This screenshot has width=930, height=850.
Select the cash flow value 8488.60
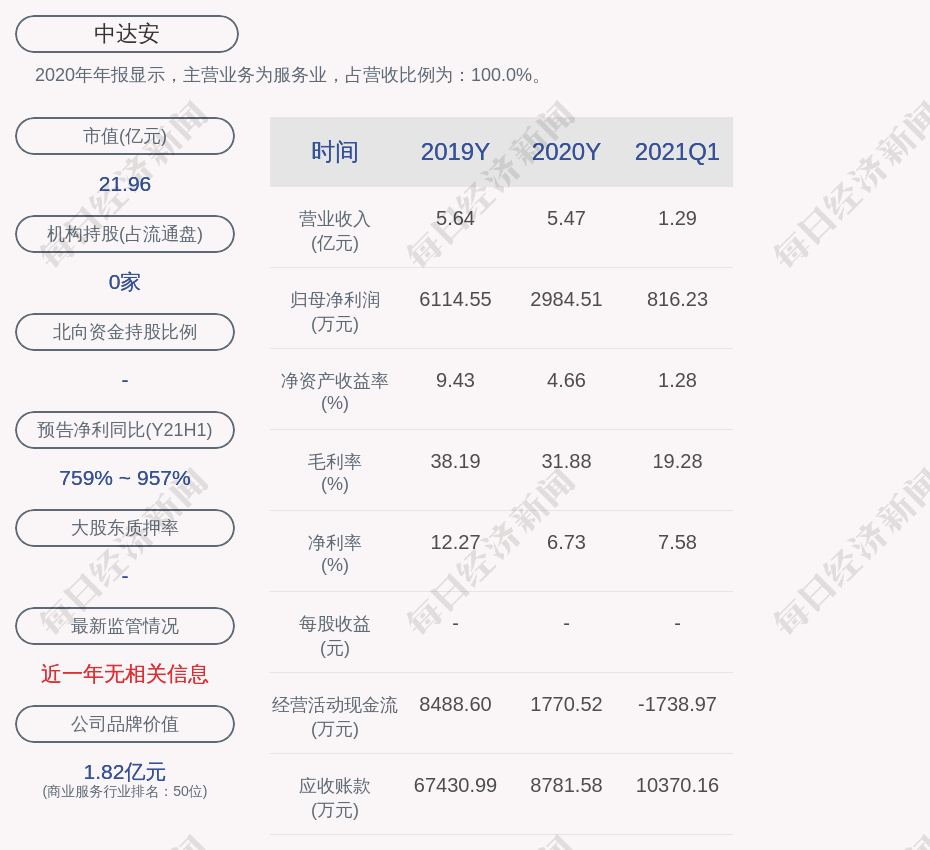[x=455, y=705]
